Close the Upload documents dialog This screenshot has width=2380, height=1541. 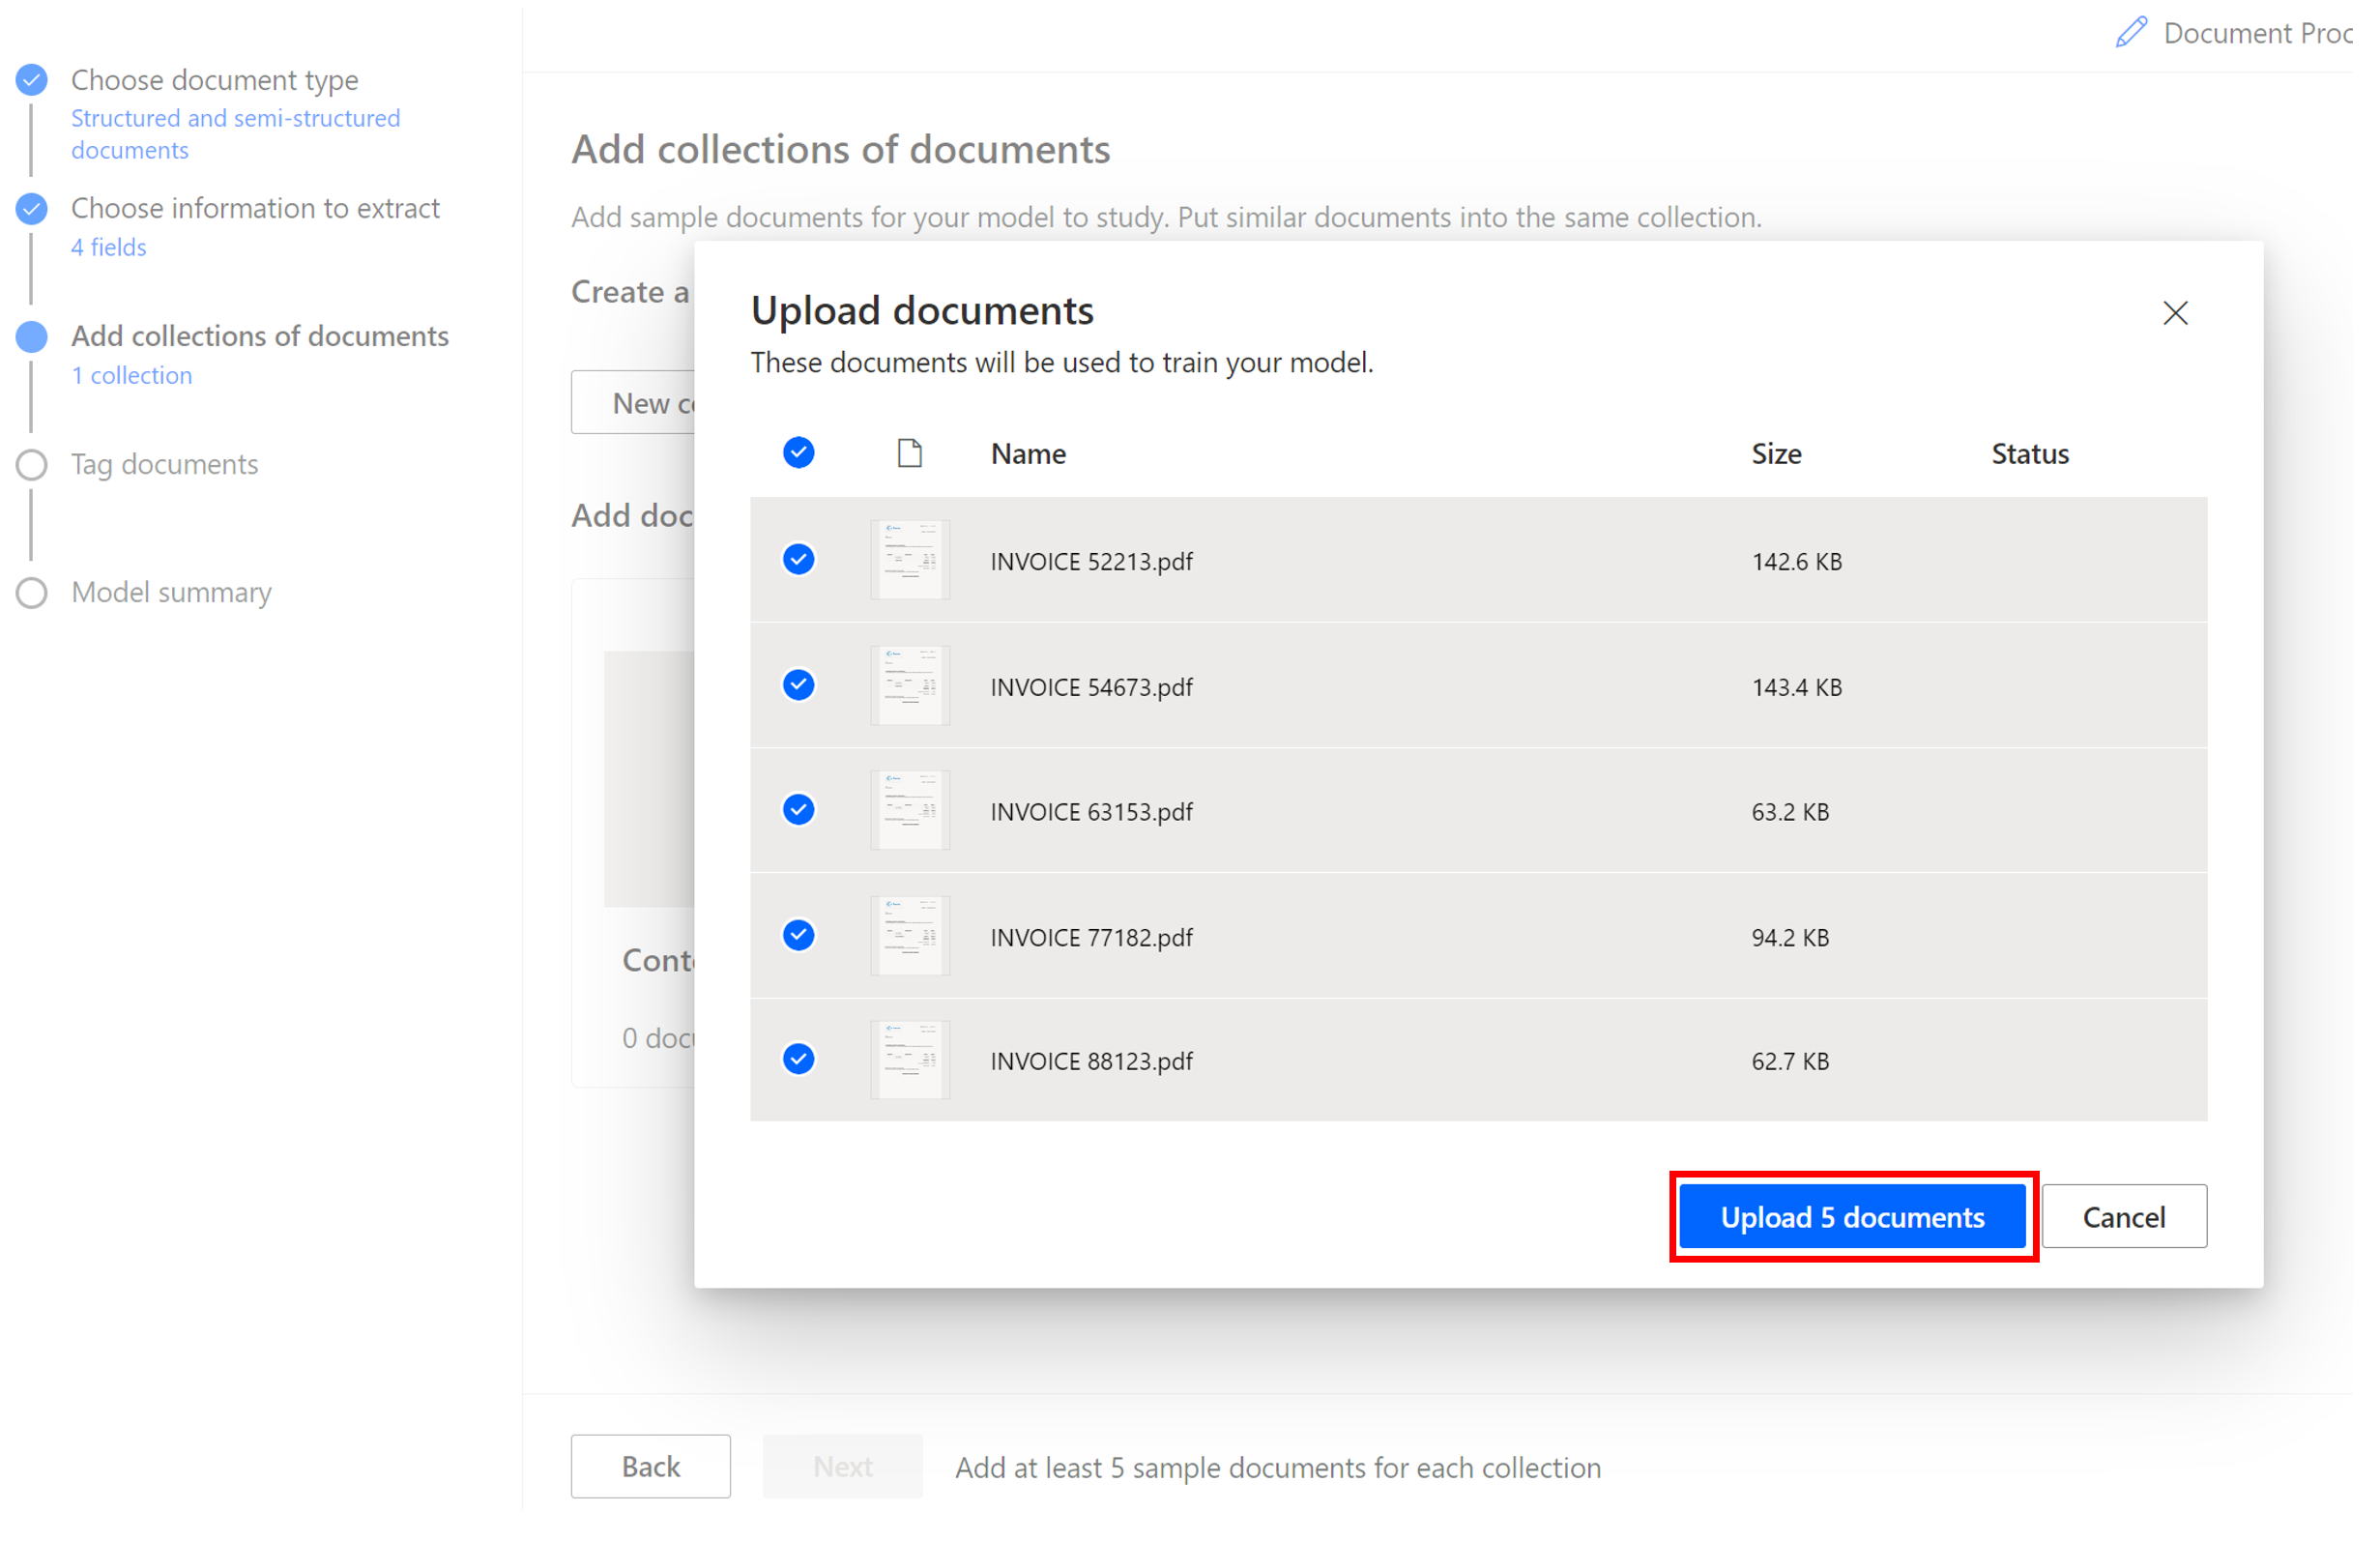(2175, 313)
